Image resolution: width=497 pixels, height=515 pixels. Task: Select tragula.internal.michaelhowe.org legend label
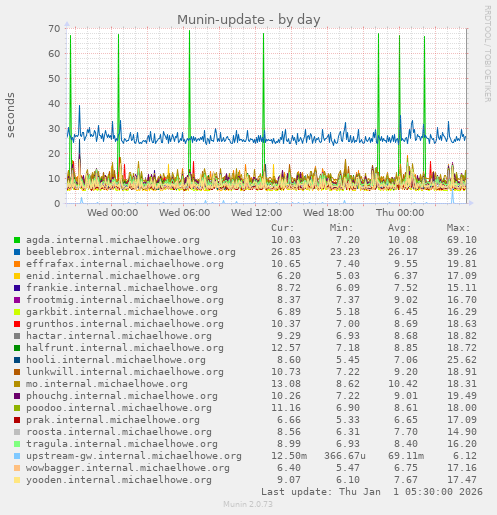pyautogui.click(x=122, y=444)
